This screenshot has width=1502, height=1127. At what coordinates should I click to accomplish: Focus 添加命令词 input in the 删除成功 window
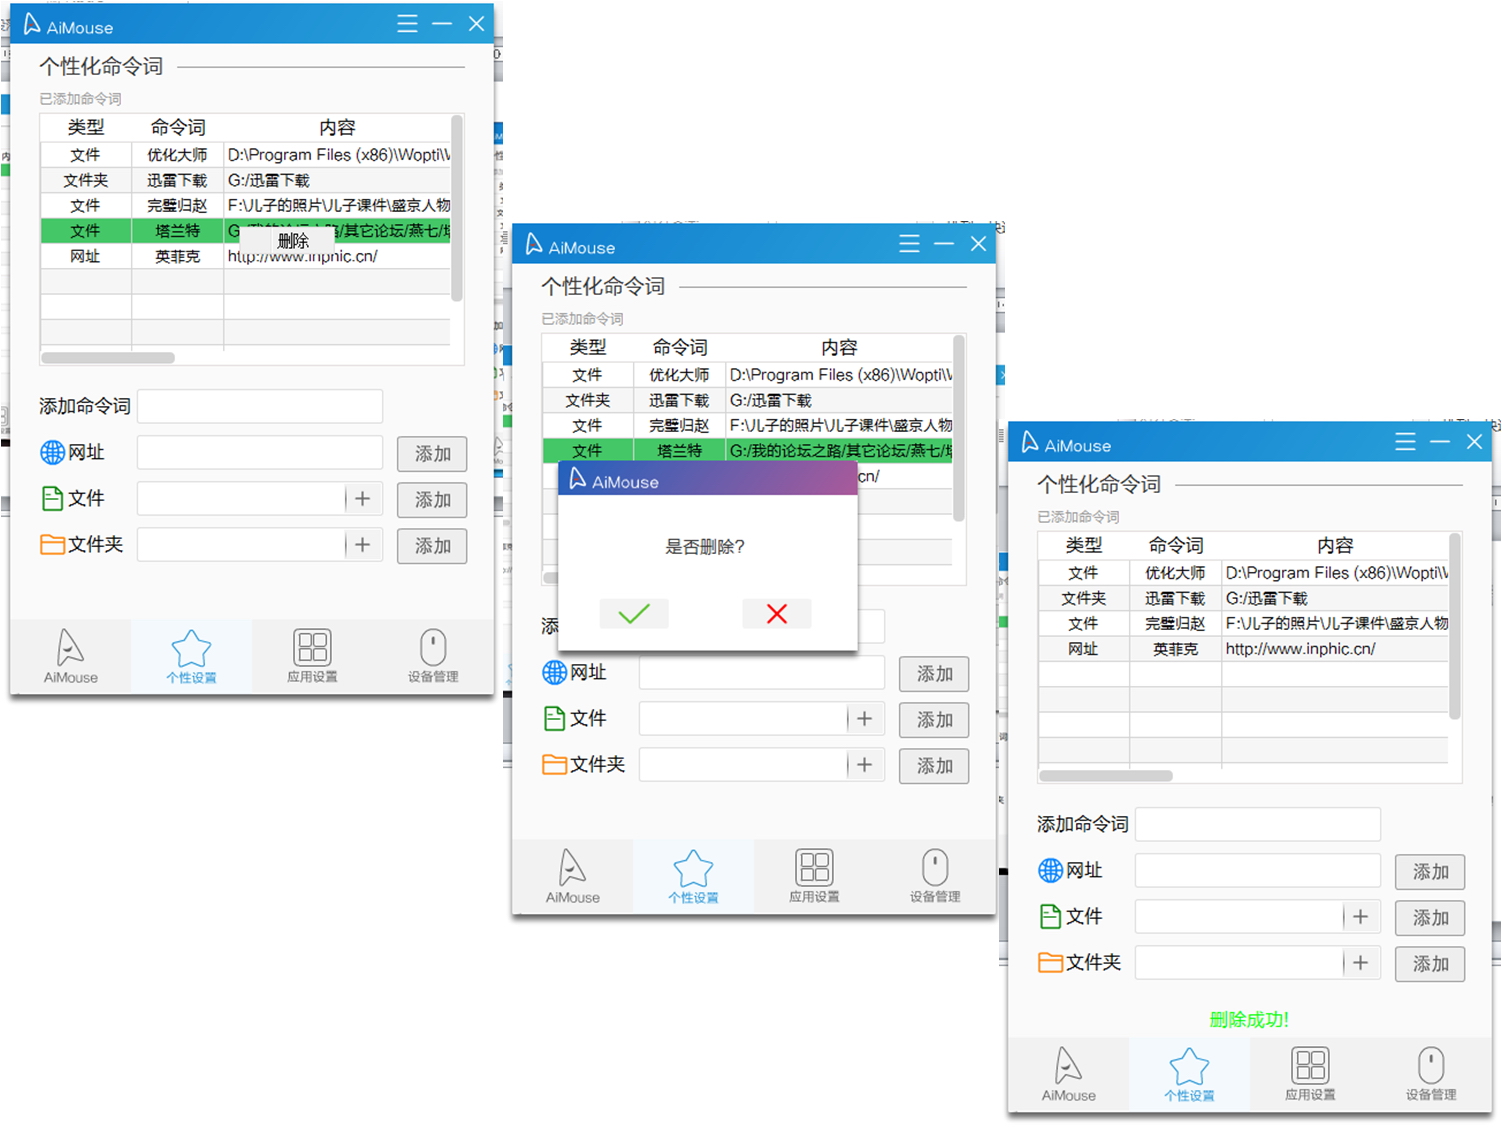coord(1257,825)
